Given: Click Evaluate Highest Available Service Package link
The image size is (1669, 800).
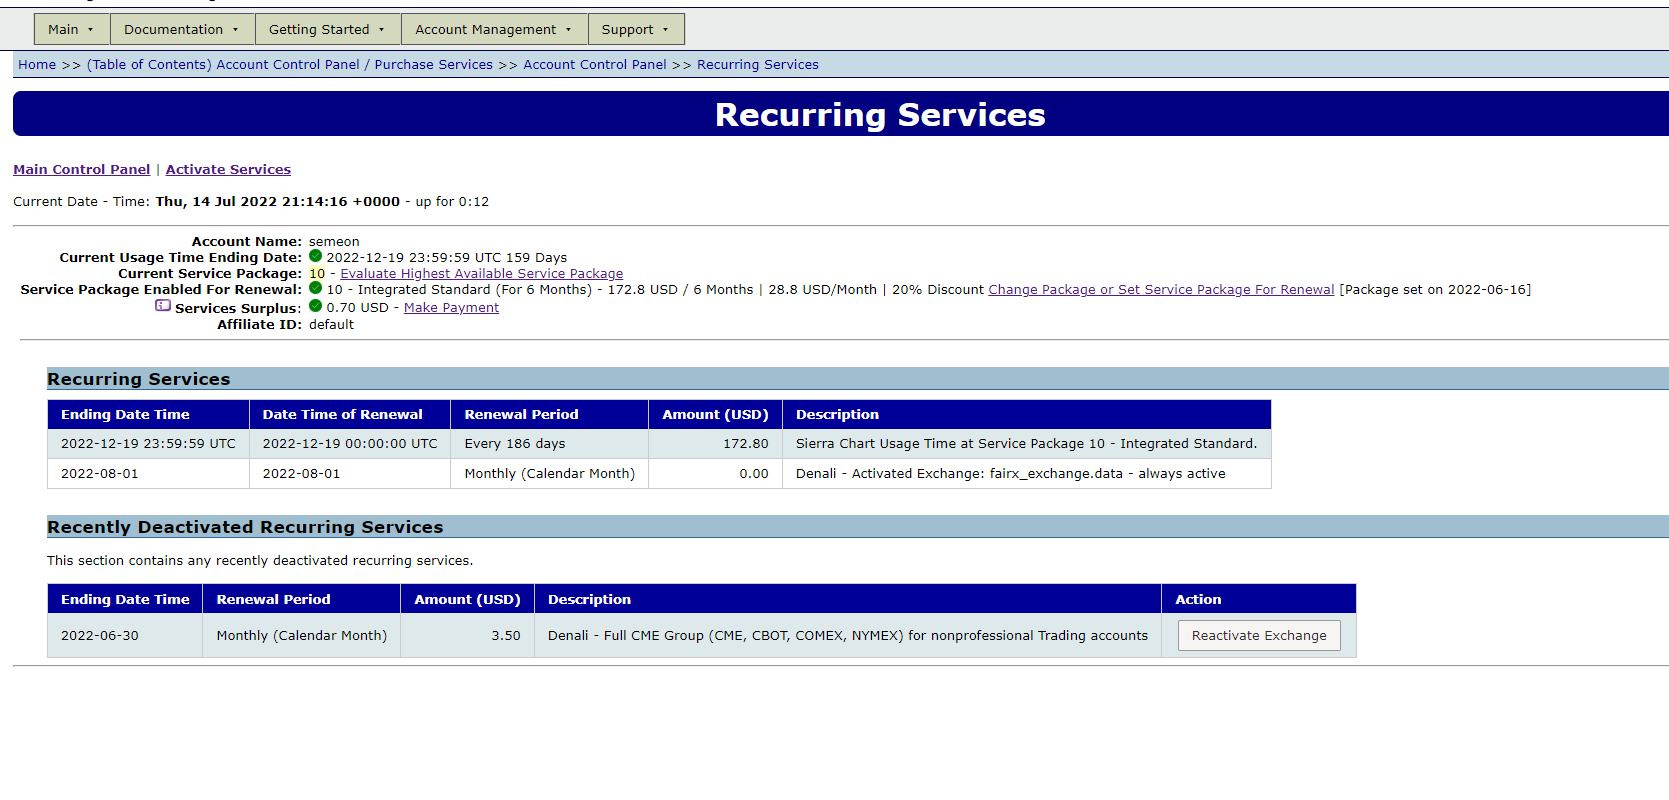Looking at the screenshot, I should (482, 274).
